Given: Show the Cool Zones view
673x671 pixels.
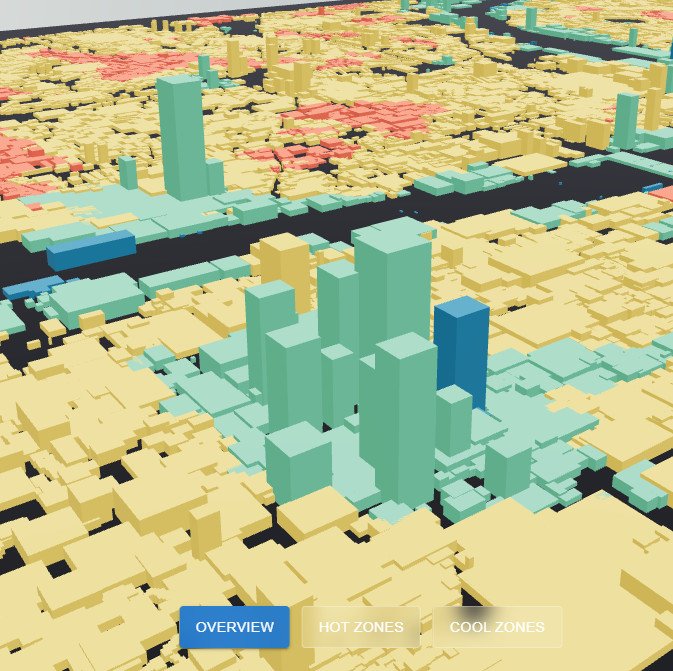Looking at the screenshot, I should (497, 627).
